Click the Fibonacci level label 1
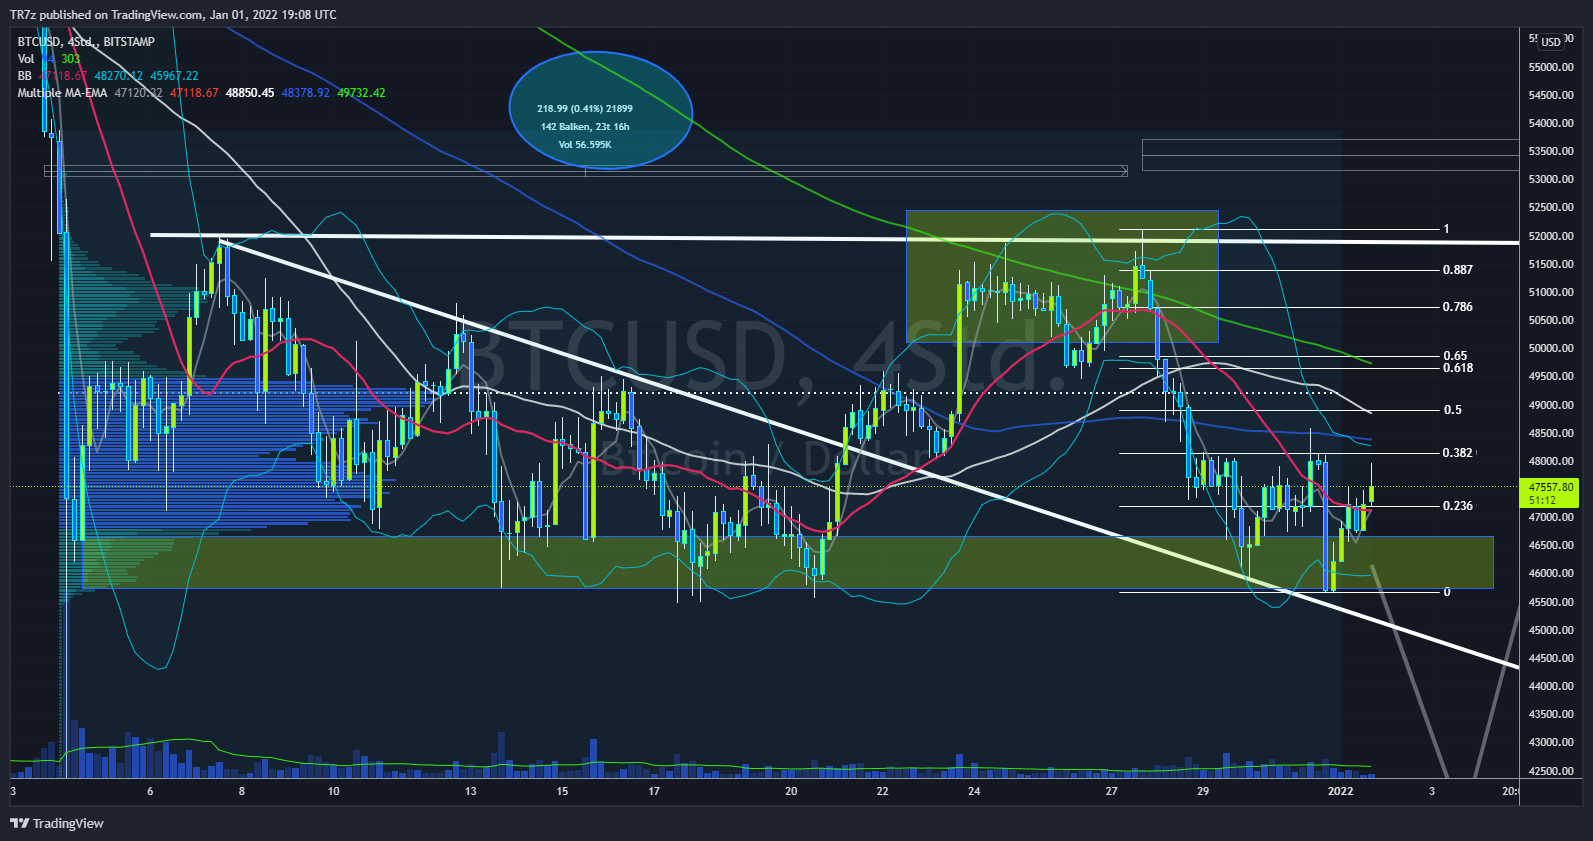 click(x=1446, y=229)
